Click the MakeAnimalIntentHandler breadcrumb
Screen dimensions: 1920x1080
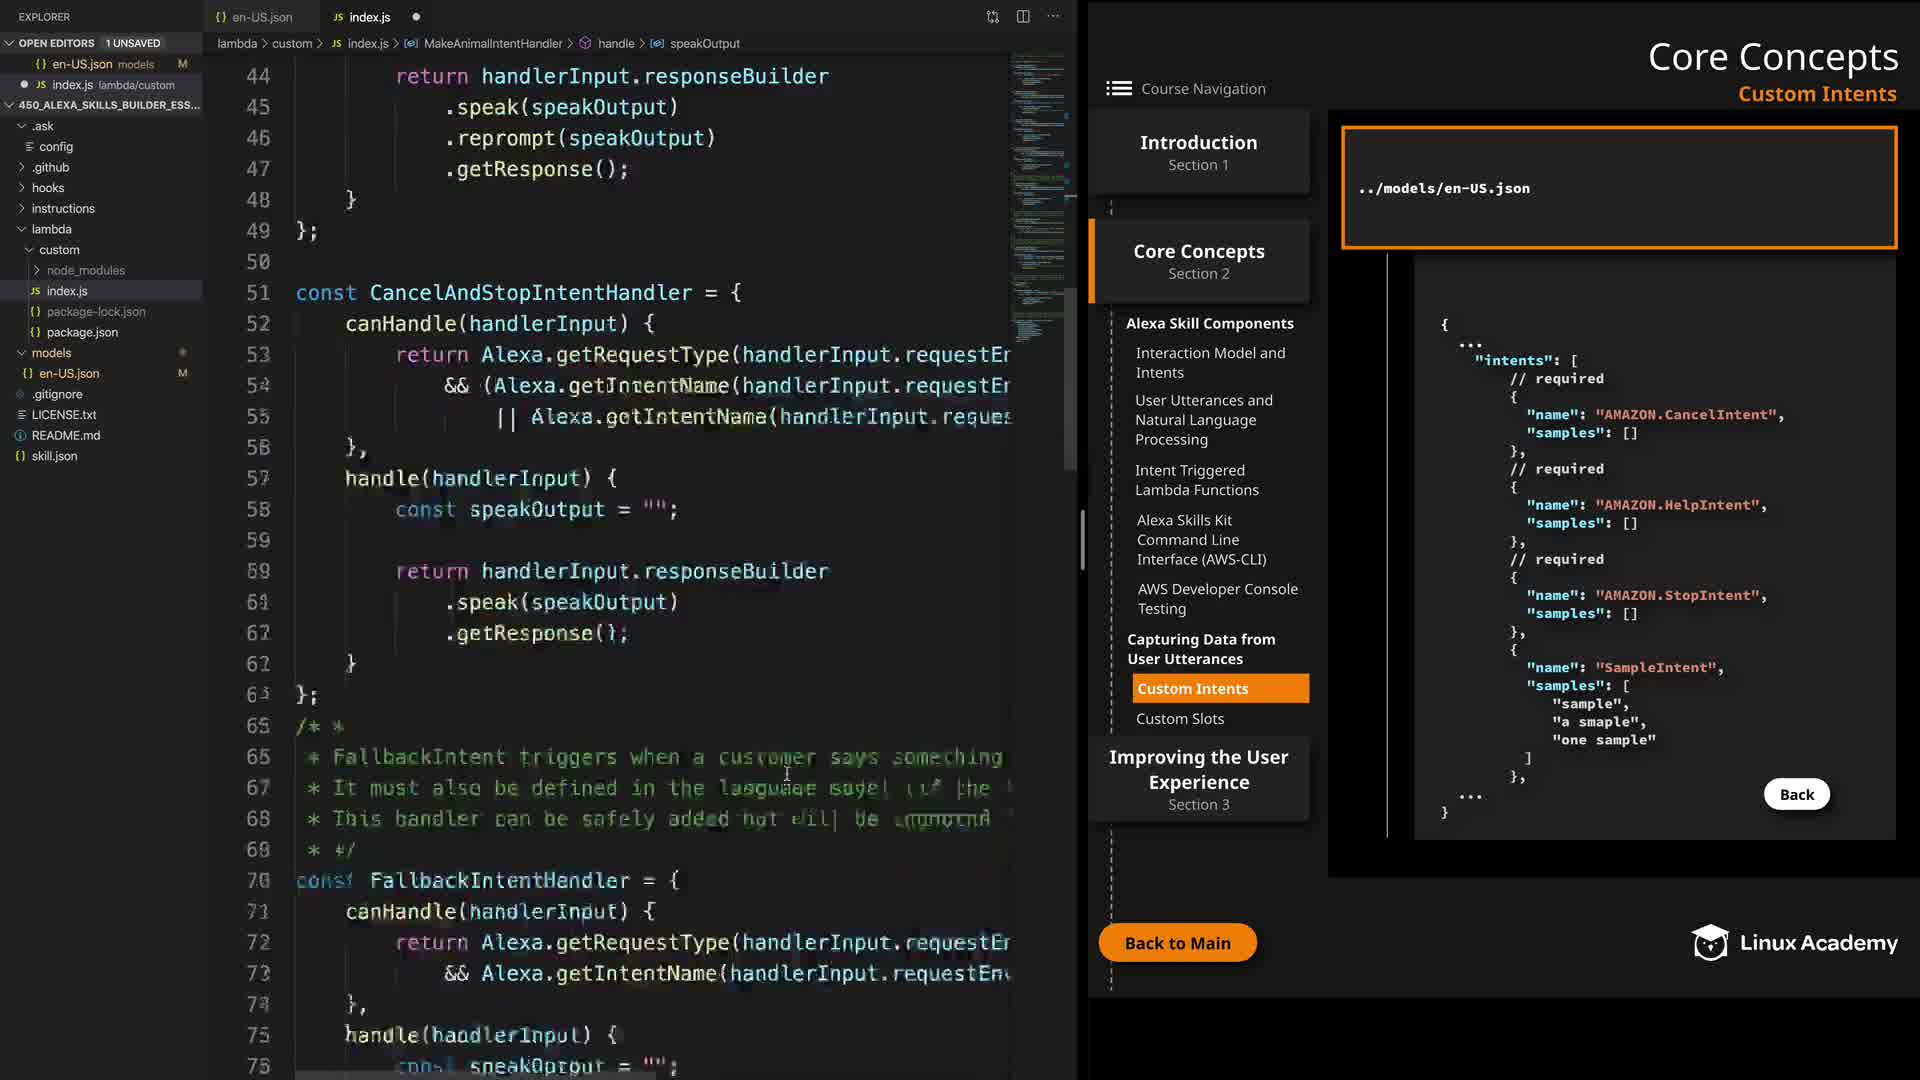(492, 44)
